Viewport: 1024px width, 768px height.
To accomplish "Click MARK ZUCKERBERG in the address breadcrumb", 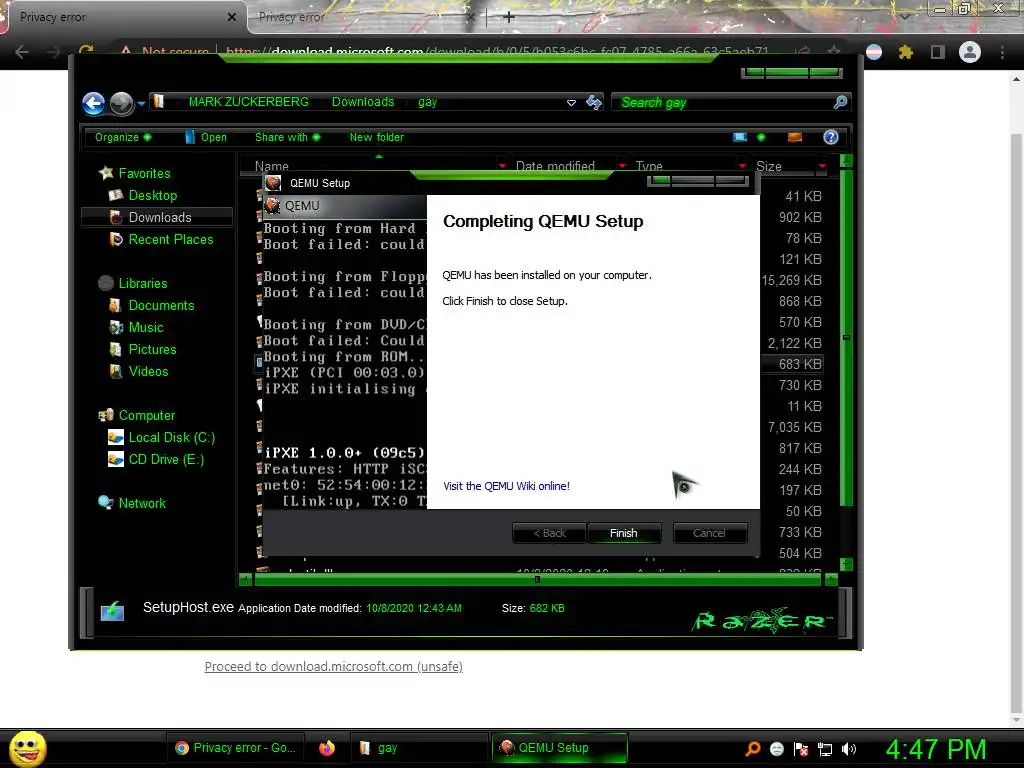I will (248, 102).
